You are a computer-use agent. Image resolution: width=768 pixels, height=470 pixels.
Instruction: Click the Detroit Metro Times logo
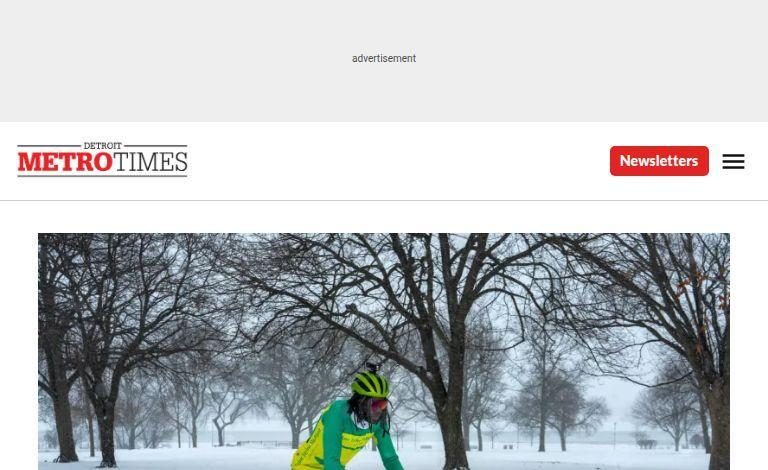pos(102,160)
